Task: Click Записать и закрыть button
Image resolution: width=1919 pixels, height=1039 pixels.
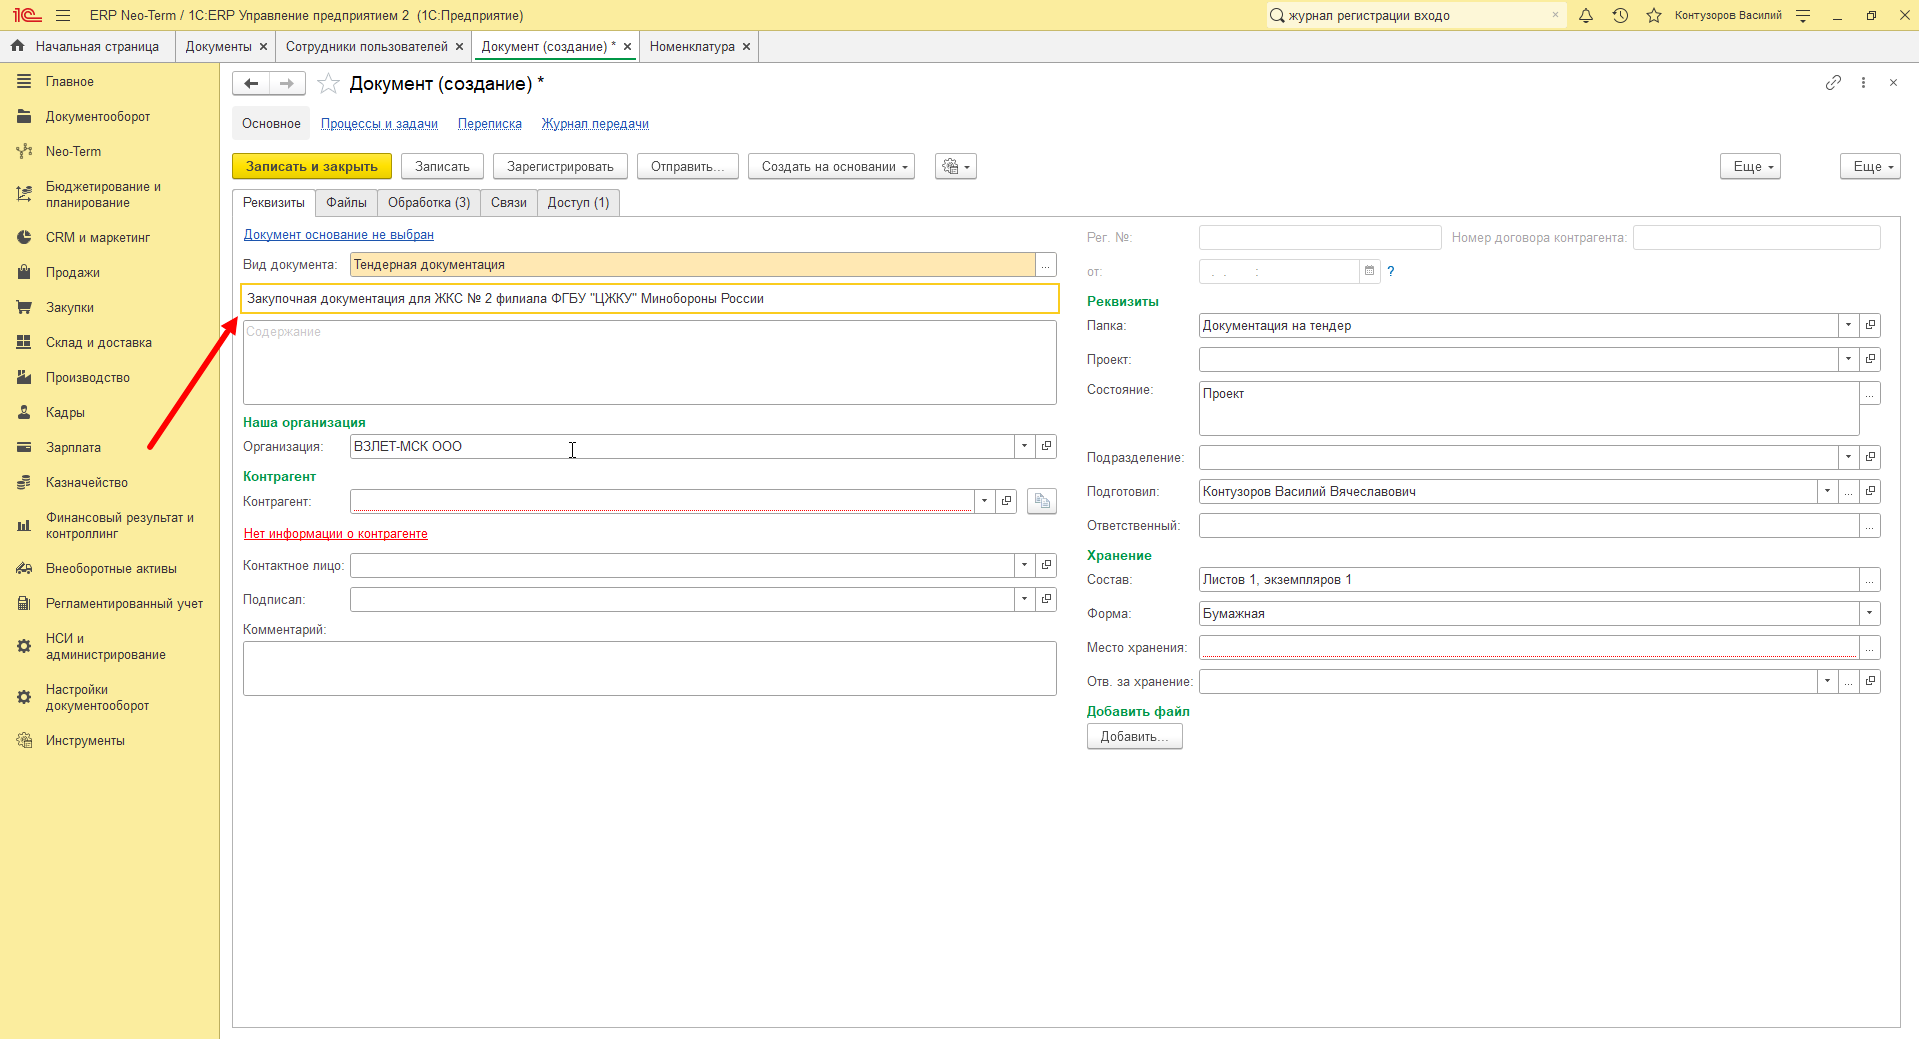Action: 312,167
